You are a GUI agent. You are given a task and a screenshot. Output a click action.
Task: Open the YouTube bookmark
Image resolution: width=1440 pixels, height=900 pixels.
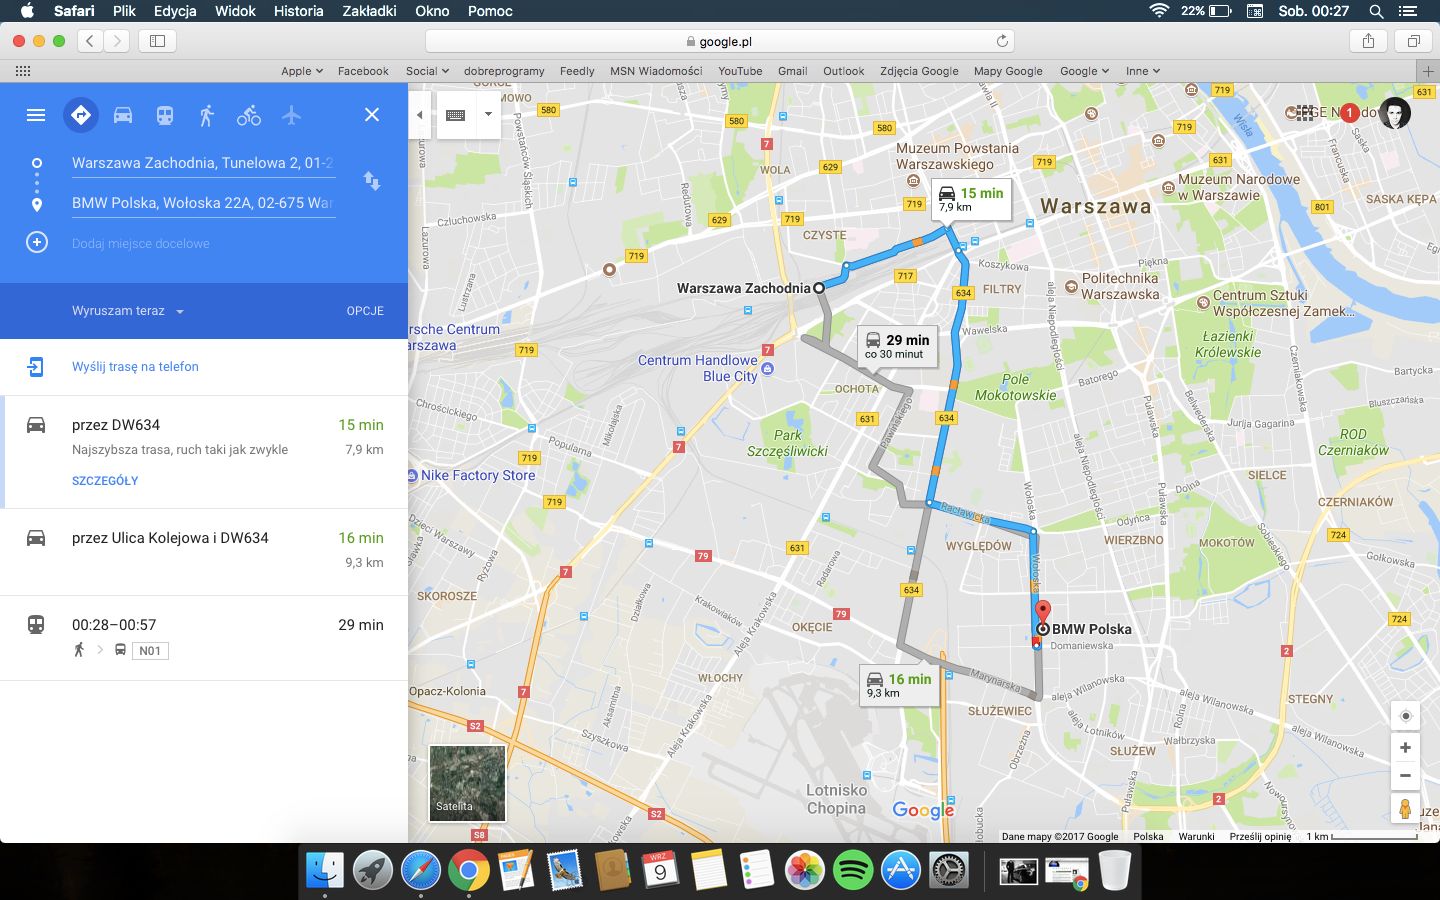coord(740,71)
